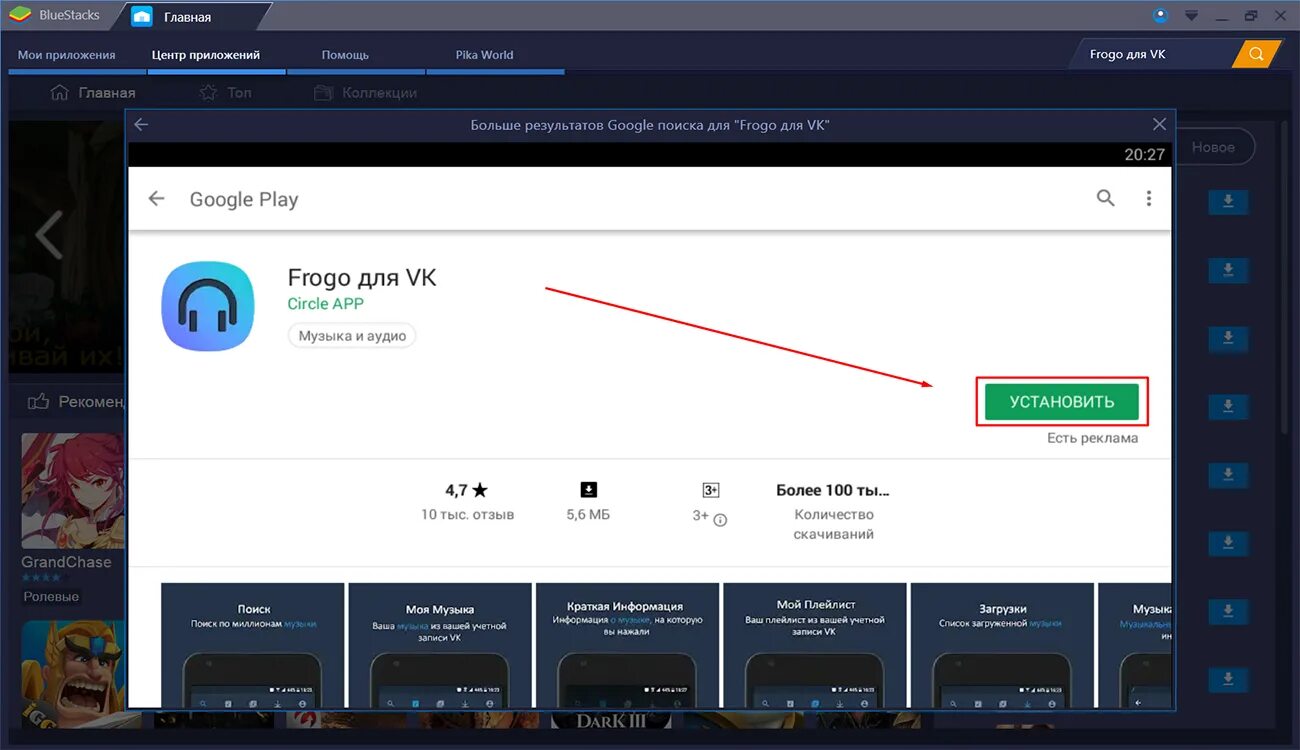Open the Google Play three-dot menu
This screenshot has height=750, width=1300.
1149,198
